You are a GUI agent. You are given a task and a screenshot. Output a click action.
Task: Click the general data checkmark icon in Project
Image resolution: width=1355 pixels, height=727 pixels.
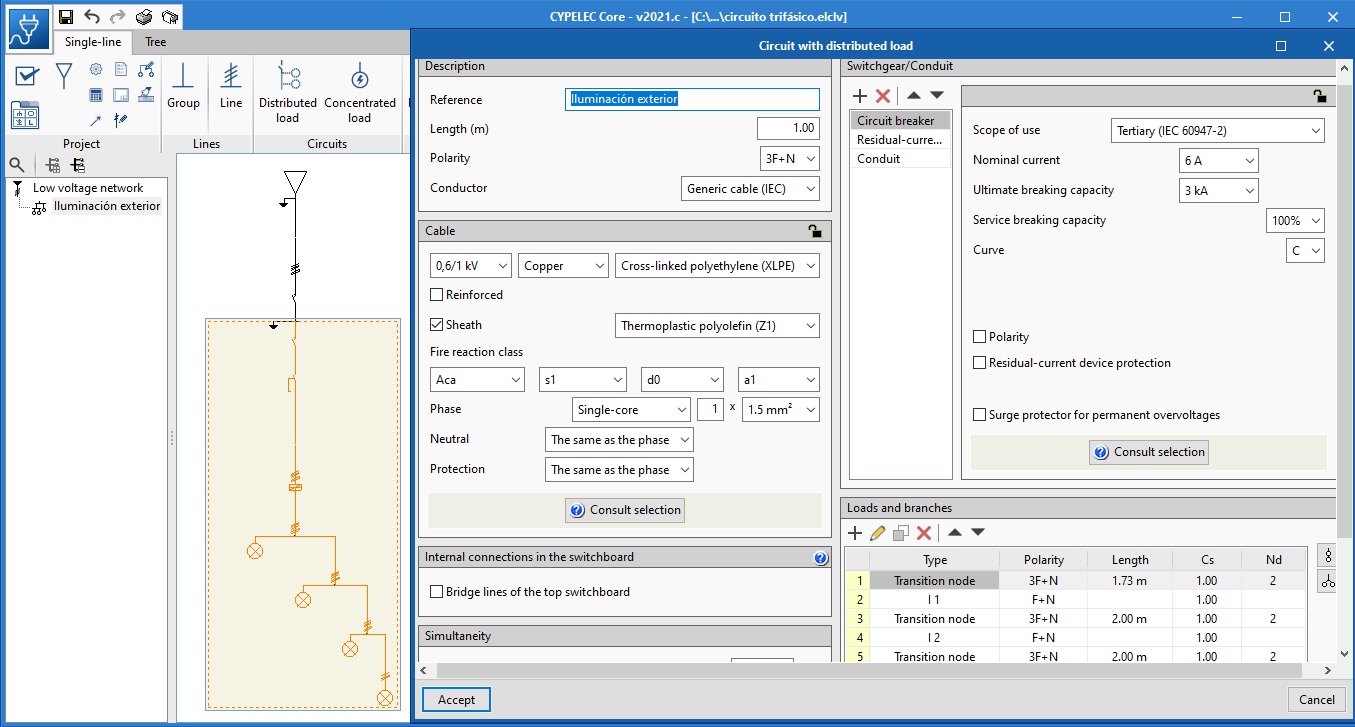tap(27, 76)
